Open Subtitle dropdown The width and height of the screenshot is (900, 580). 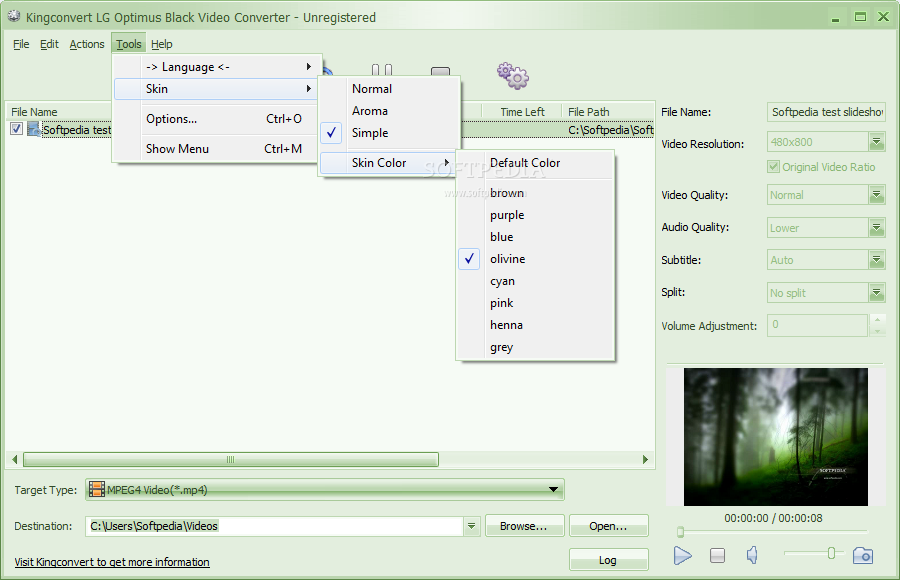pyautogui.click(x=876, y=260)
